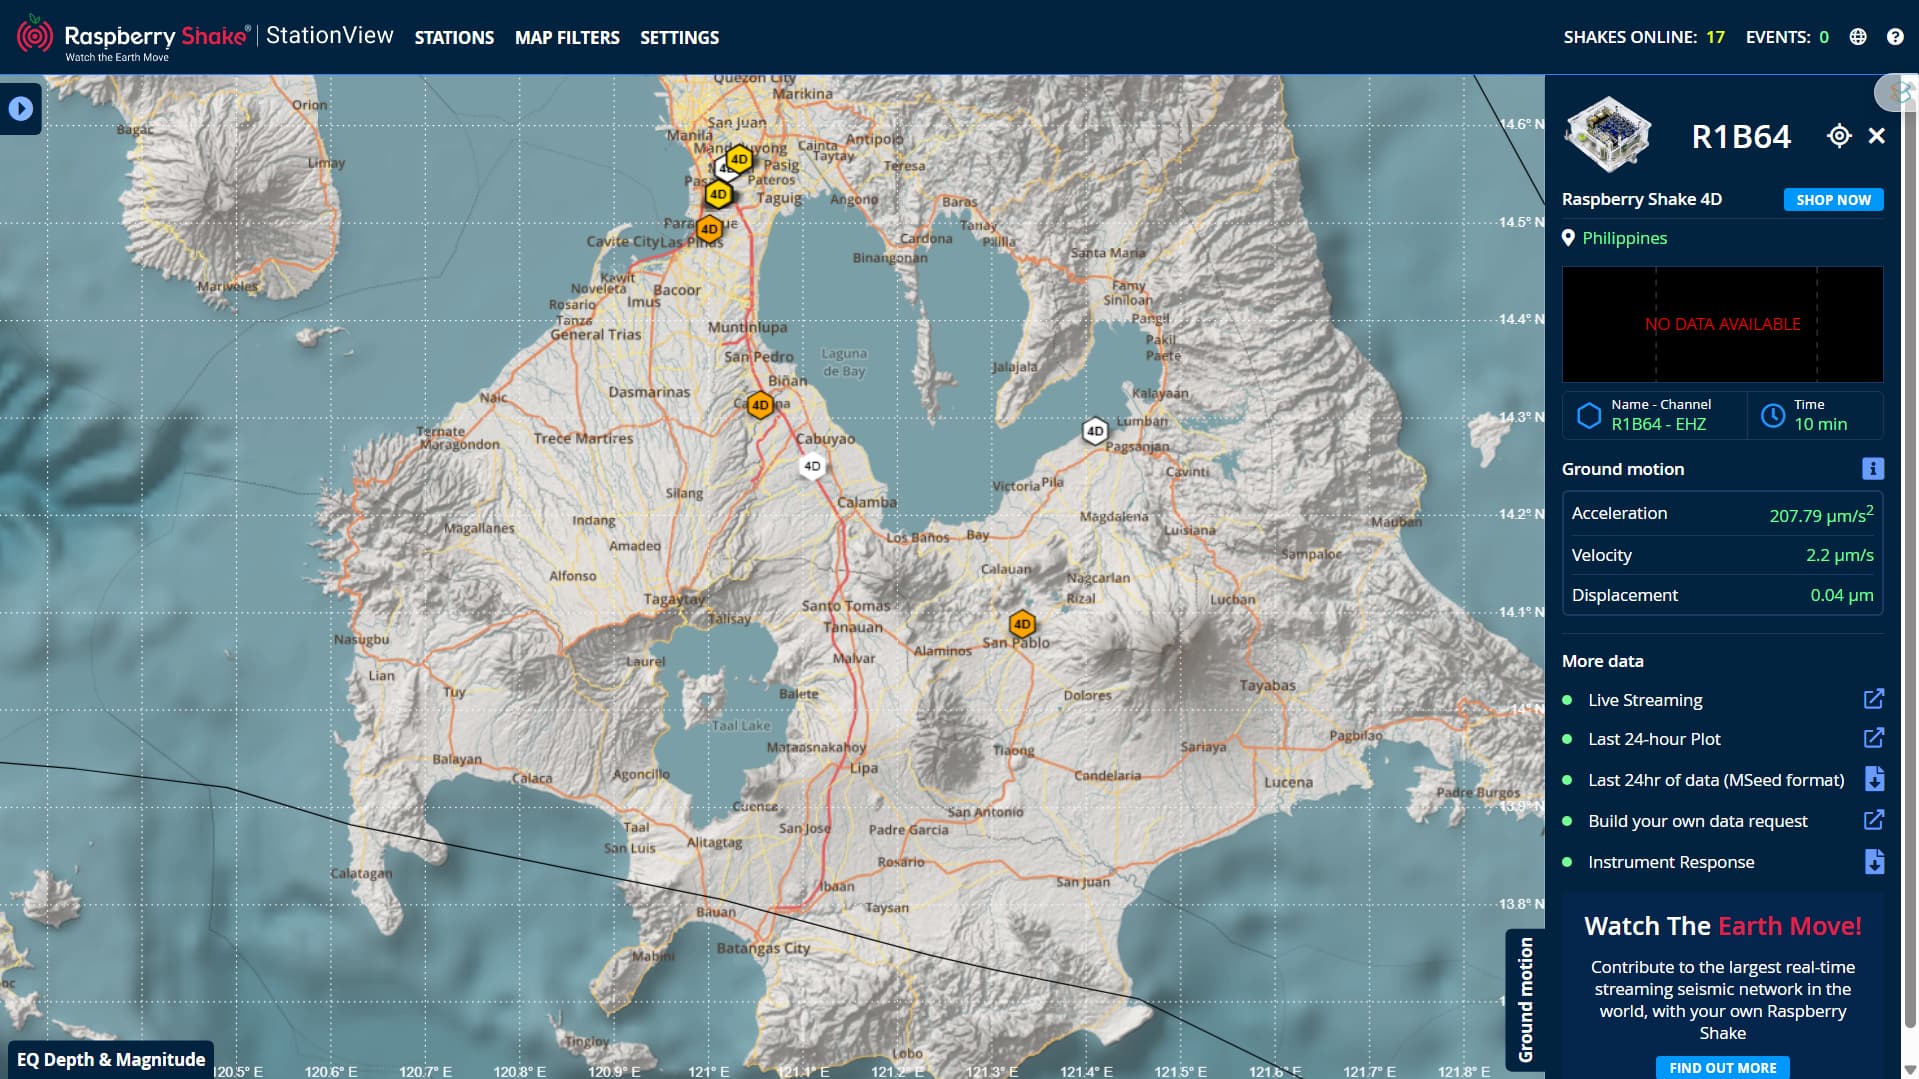Click the clock icon next to Time
This screenshot has width=1919, height=1079.
click(x=1772, y=415)
